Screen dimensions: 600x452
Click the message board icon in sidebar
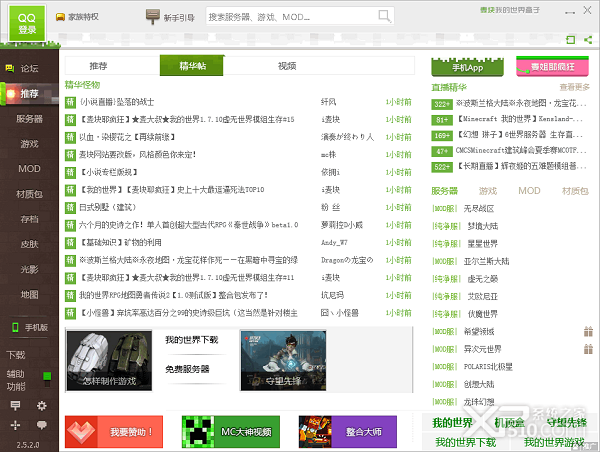pos(15,405)
